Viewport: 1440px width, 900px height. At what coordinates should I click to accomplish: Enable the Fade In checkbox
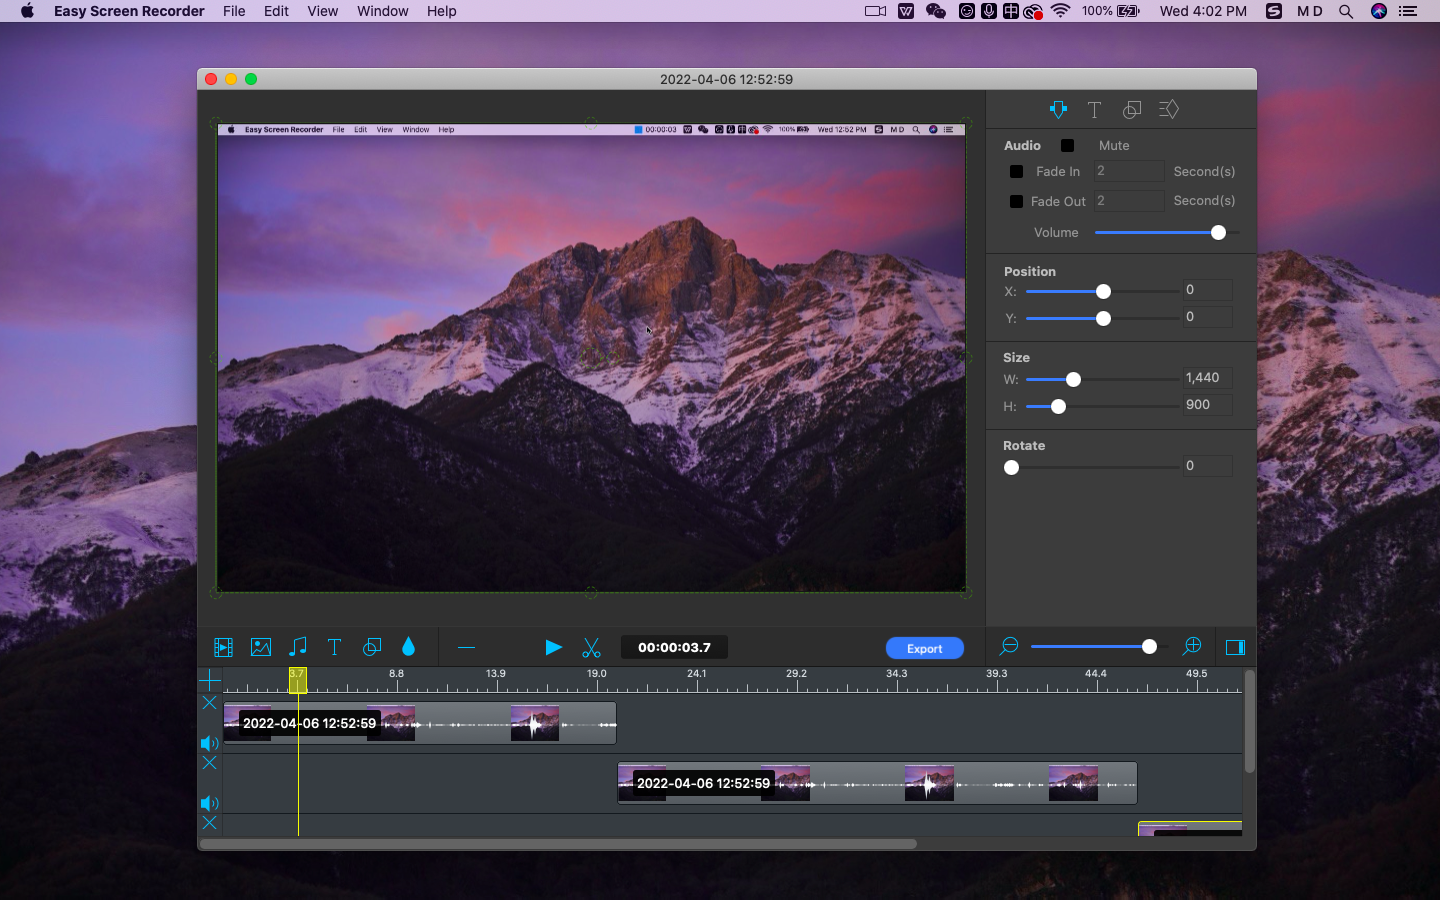1016,172
